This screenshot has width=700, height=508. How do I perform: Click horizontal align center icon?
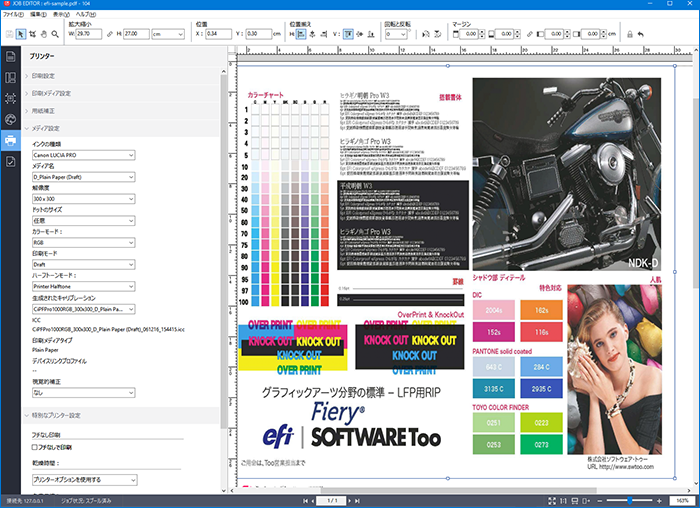coord(312,34)
